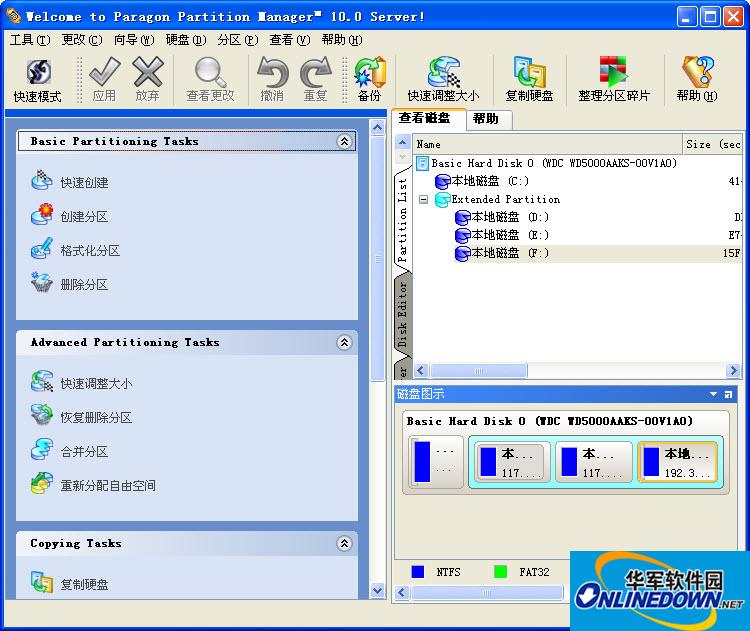Open the Disk Editor vertical tab

coord(403,312)
